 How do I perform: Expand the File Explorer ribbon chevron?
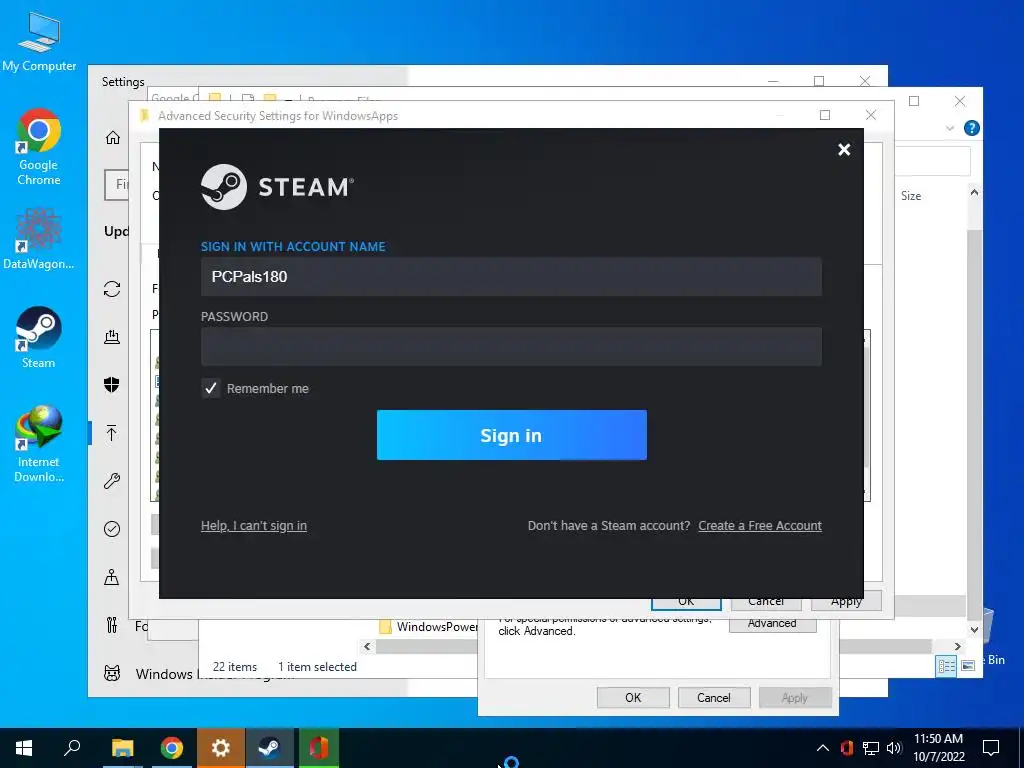[x=950, y=128]
